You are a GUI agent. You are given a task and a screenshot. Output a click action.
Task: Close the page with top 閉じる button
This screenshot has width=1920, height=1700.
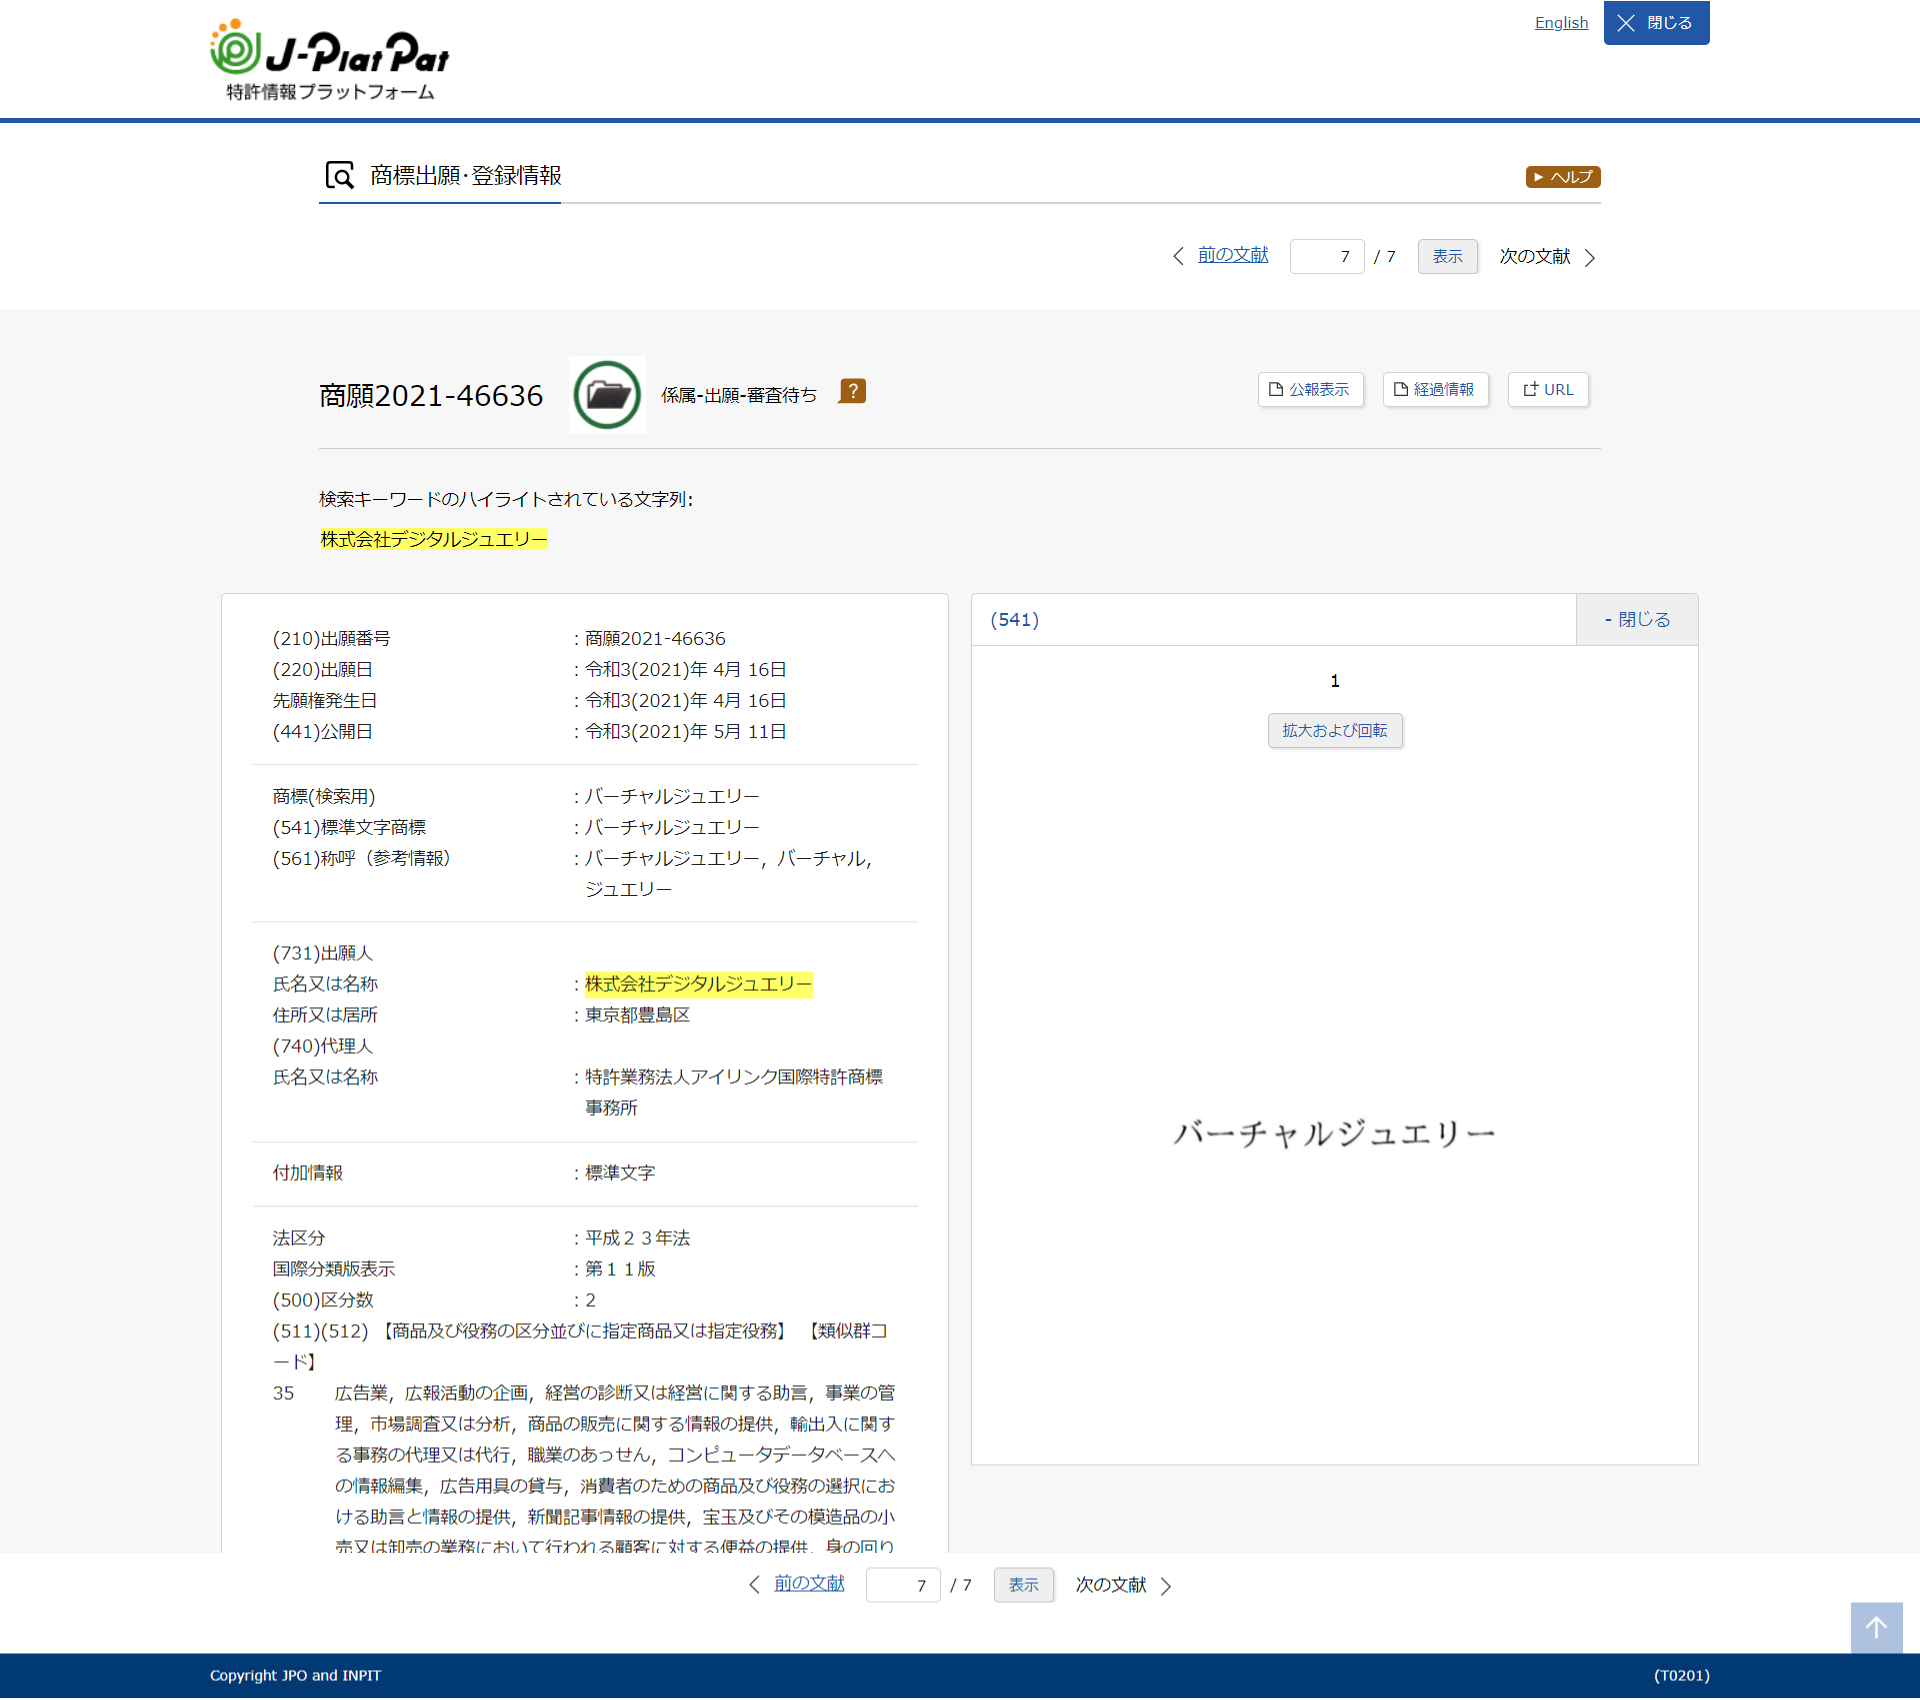(1656, 23)
